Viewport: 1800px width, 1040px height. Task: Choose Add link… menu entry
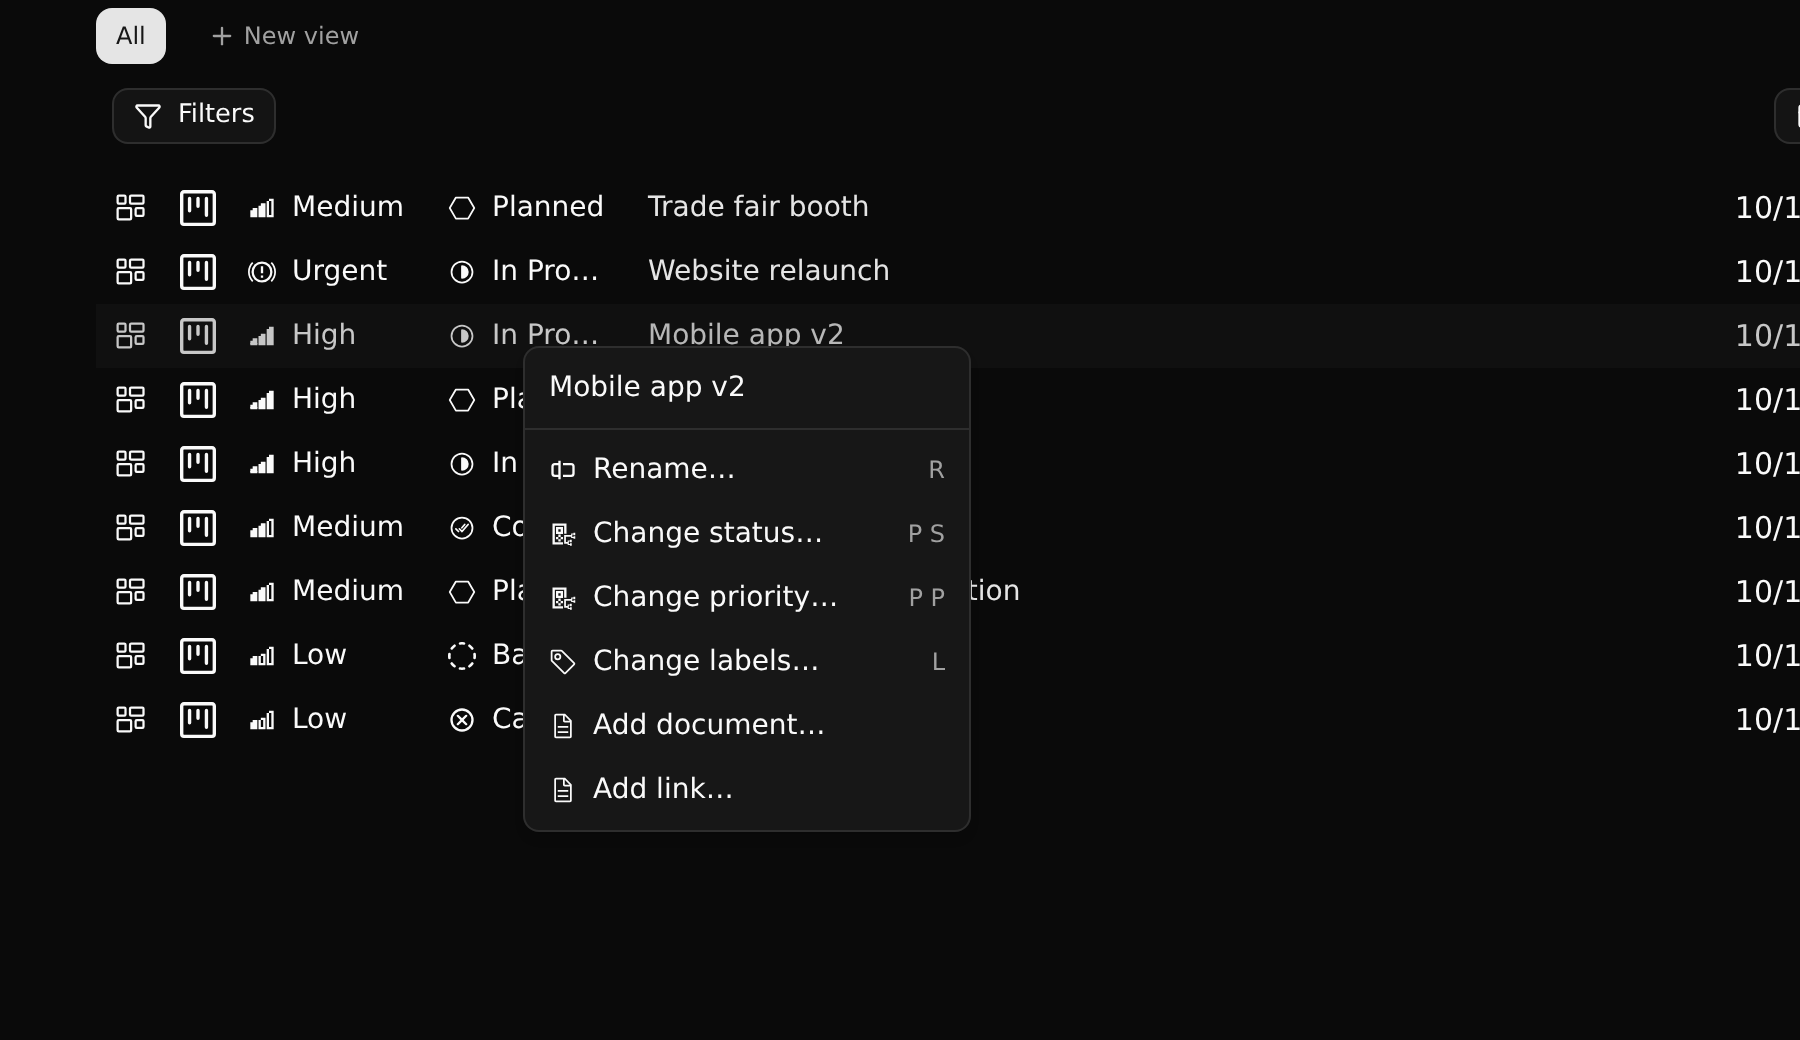pyautogui.click(x=747, y=789)
